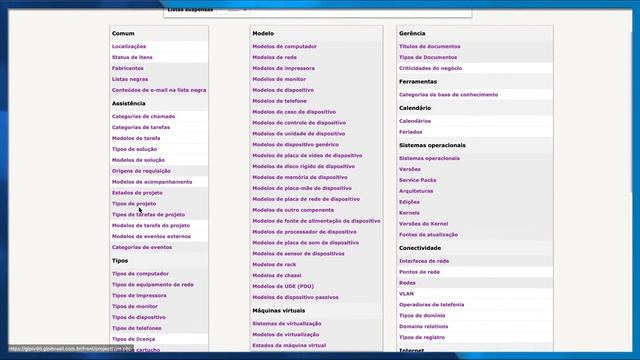Viewport: 640px width, 360px height.
Task: Open Pontos de rede
Action: click(x=419, y=272)
